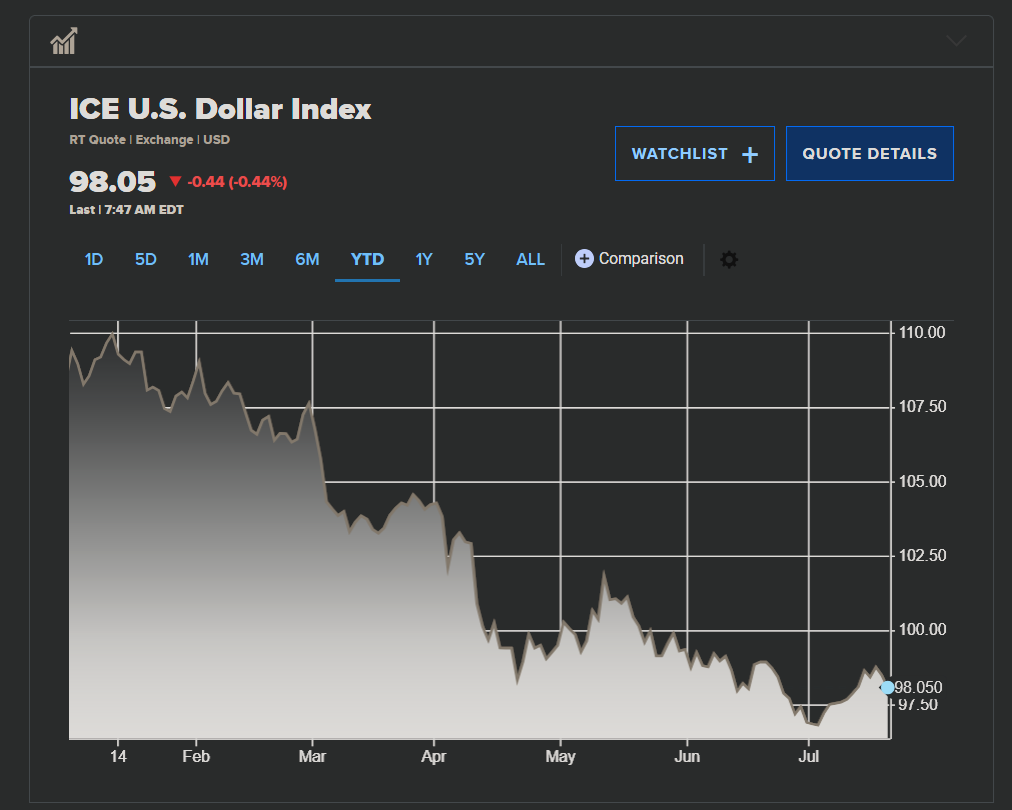
Task: Click the Comparison label text
Action: (x=641, y=259)
